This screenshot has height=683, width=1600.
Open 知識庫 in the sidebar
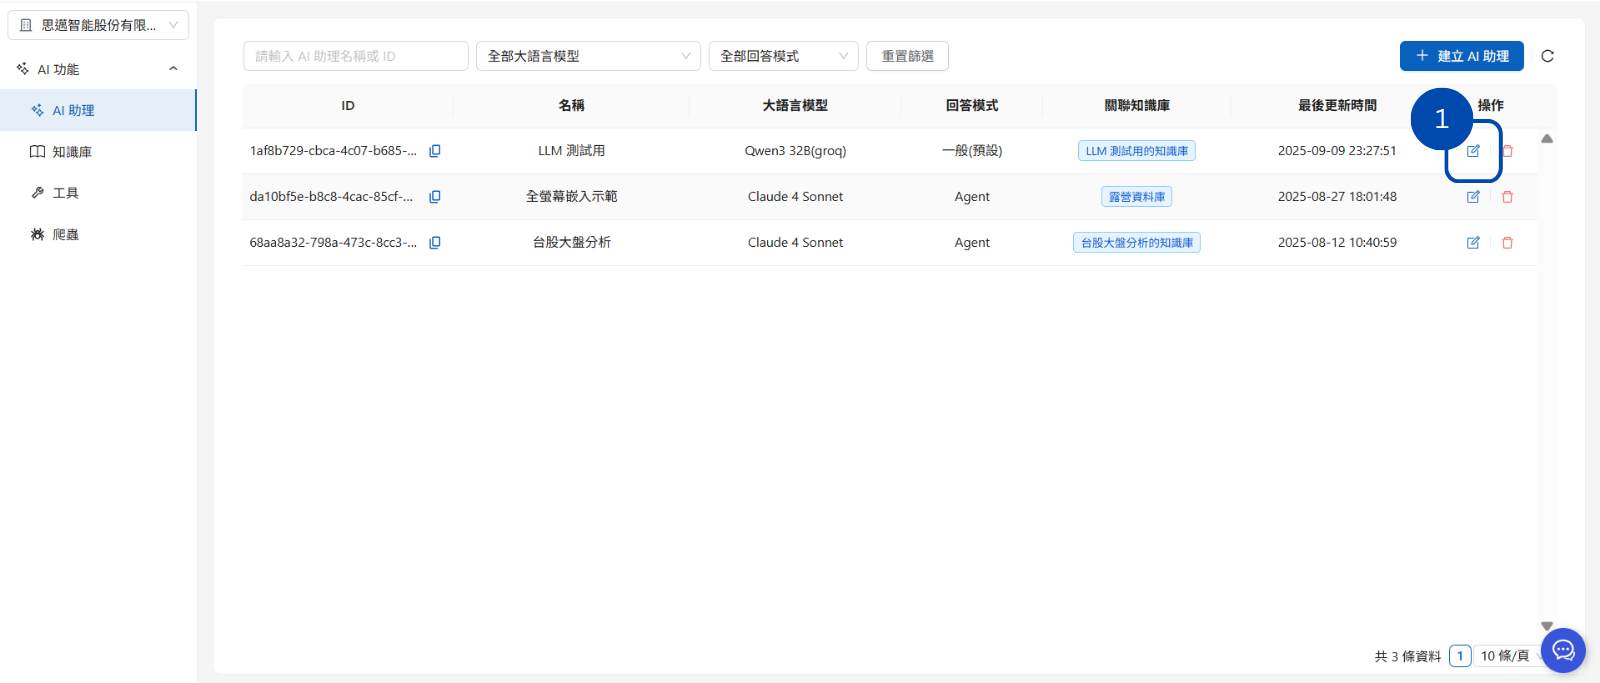[x=72, y=152]
